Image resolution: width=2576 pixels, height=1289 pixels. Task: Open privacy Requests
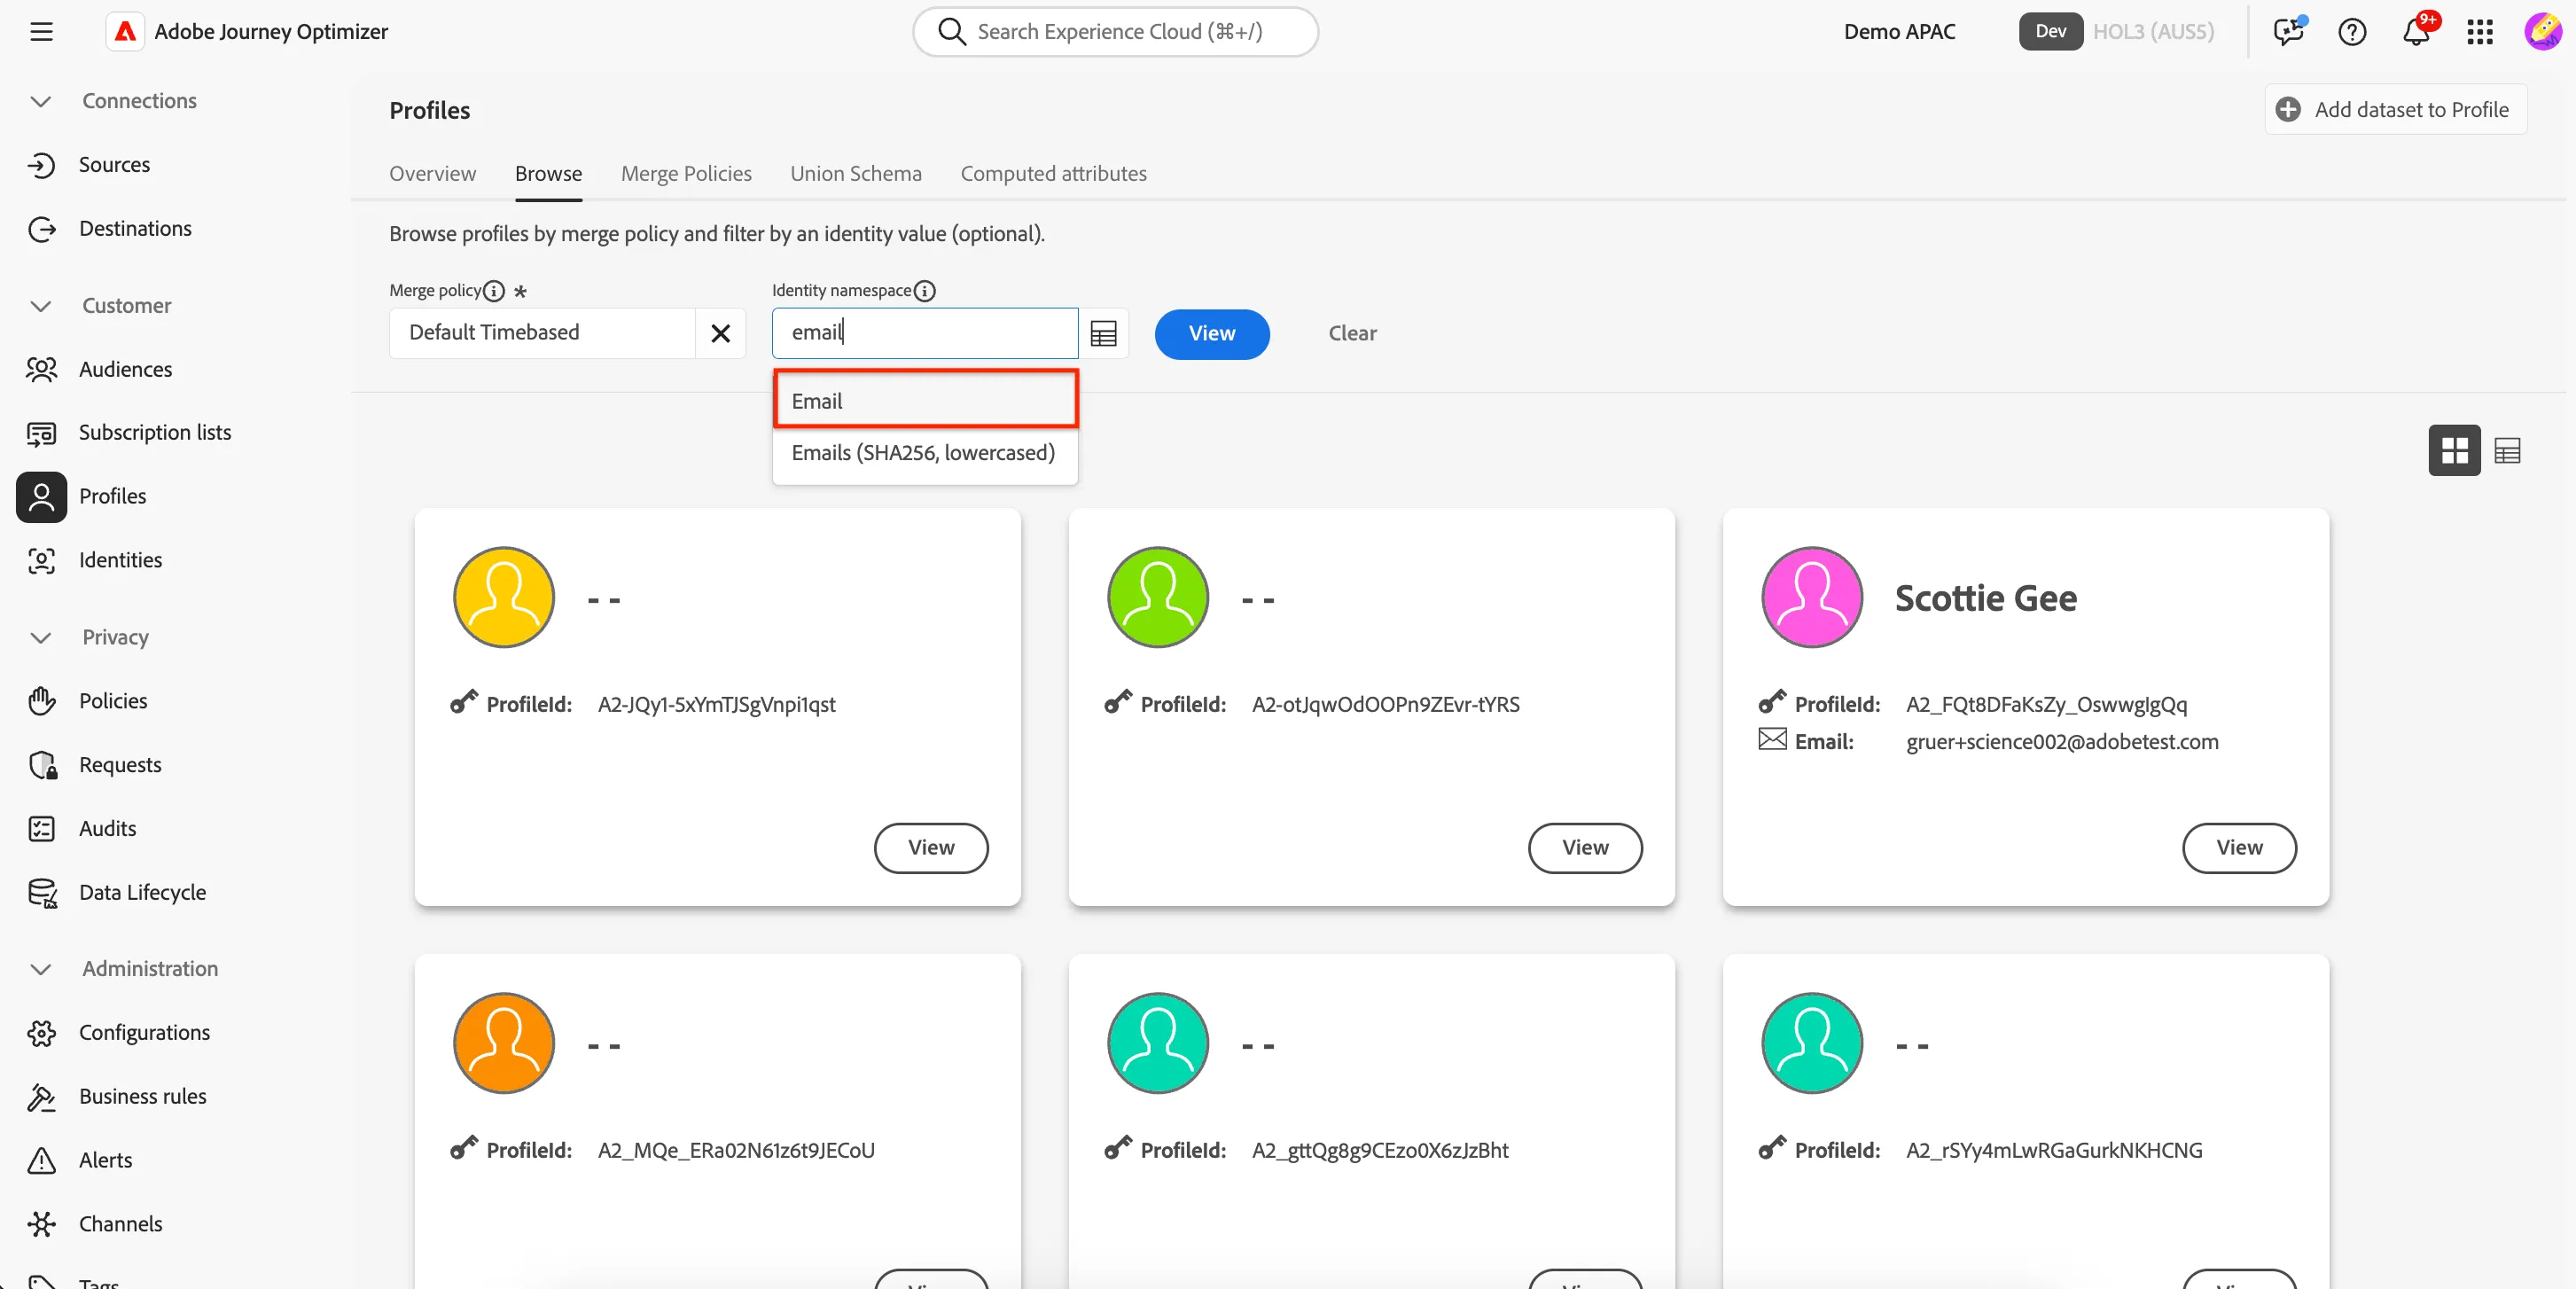click(120, 765)
